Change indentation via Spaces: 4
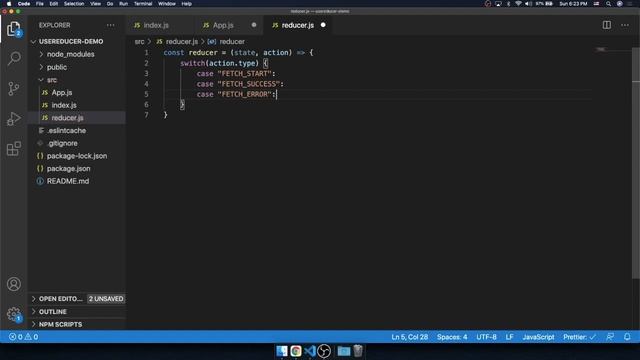640x360 pixels. [452, 337]
